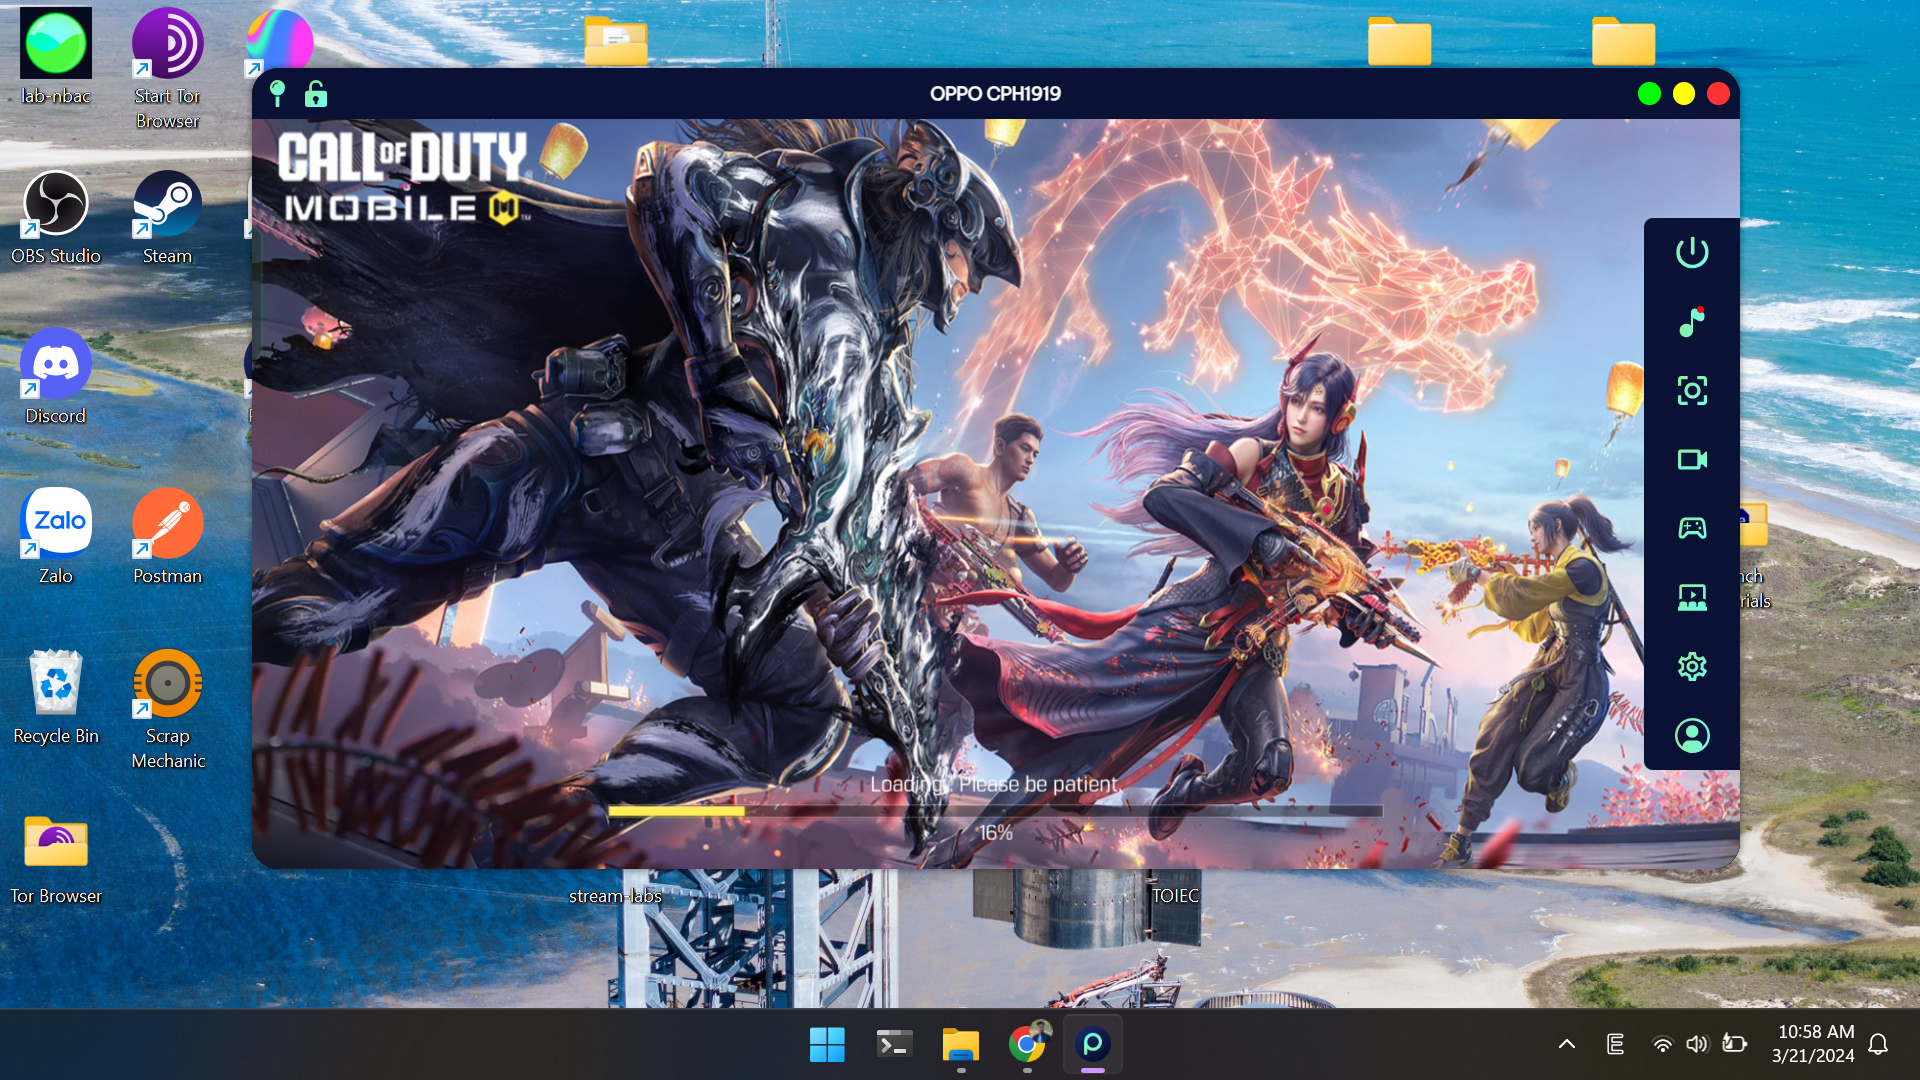Click the Call of Duty Mobile logo
Screen dimensions: 1920x1080
(404, 177)
